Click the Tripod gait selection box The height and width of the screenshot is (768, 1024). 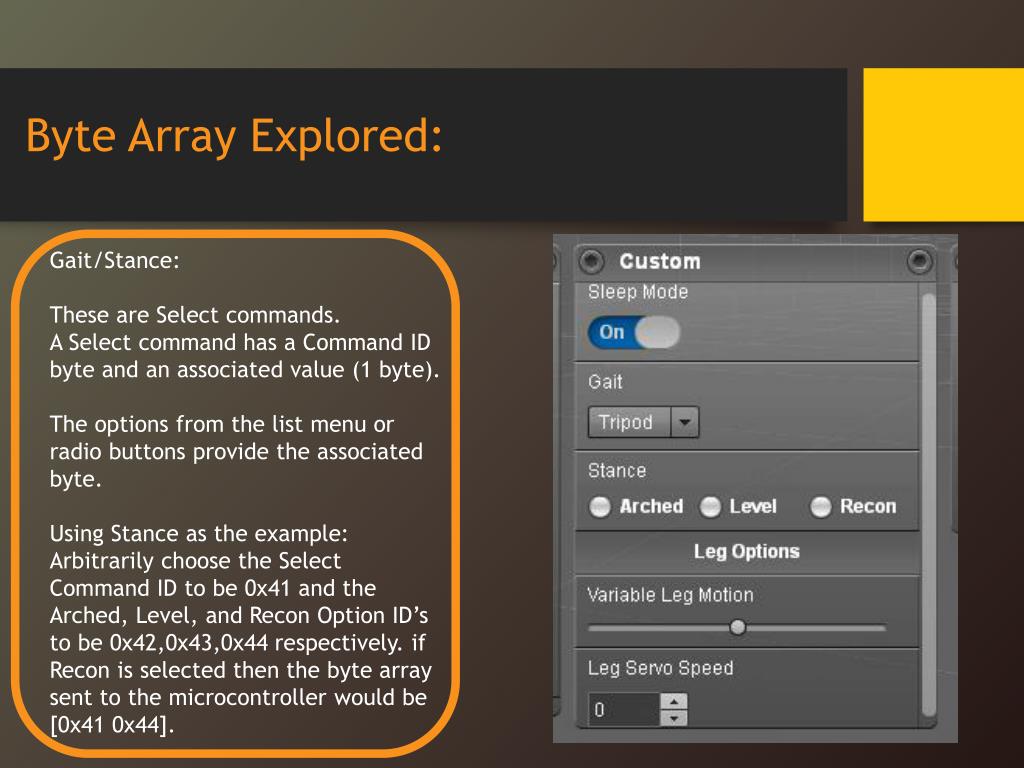point(630,422)
